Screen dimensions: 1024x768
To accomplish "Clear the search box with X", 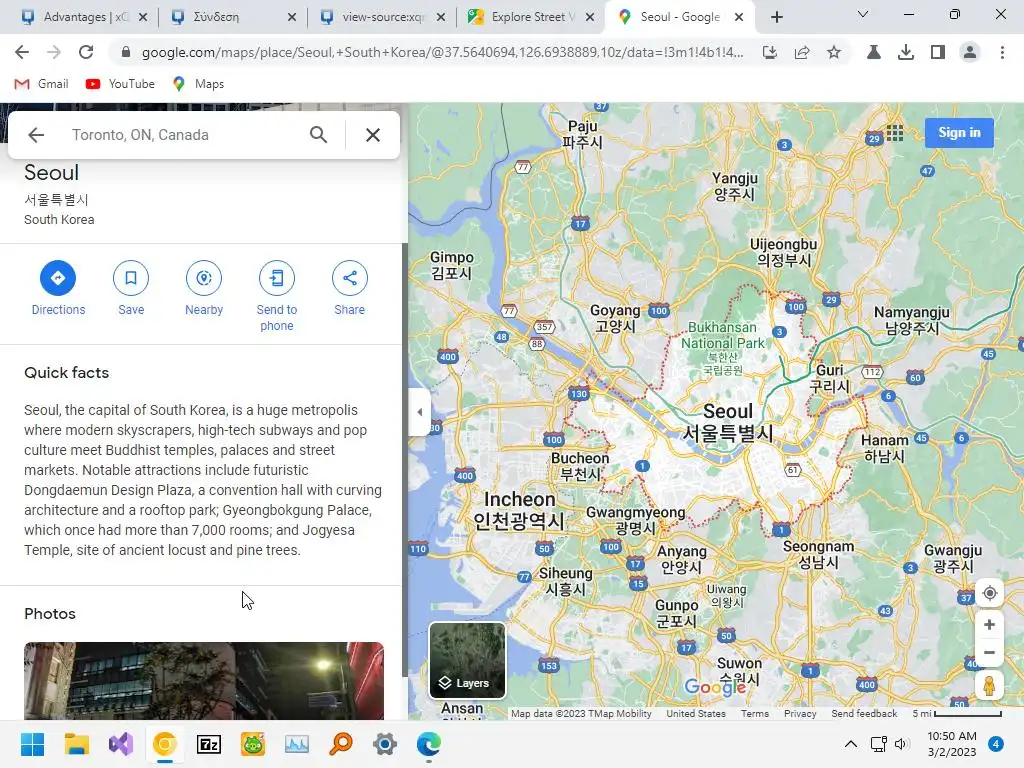I will click(x=373, y=135).
